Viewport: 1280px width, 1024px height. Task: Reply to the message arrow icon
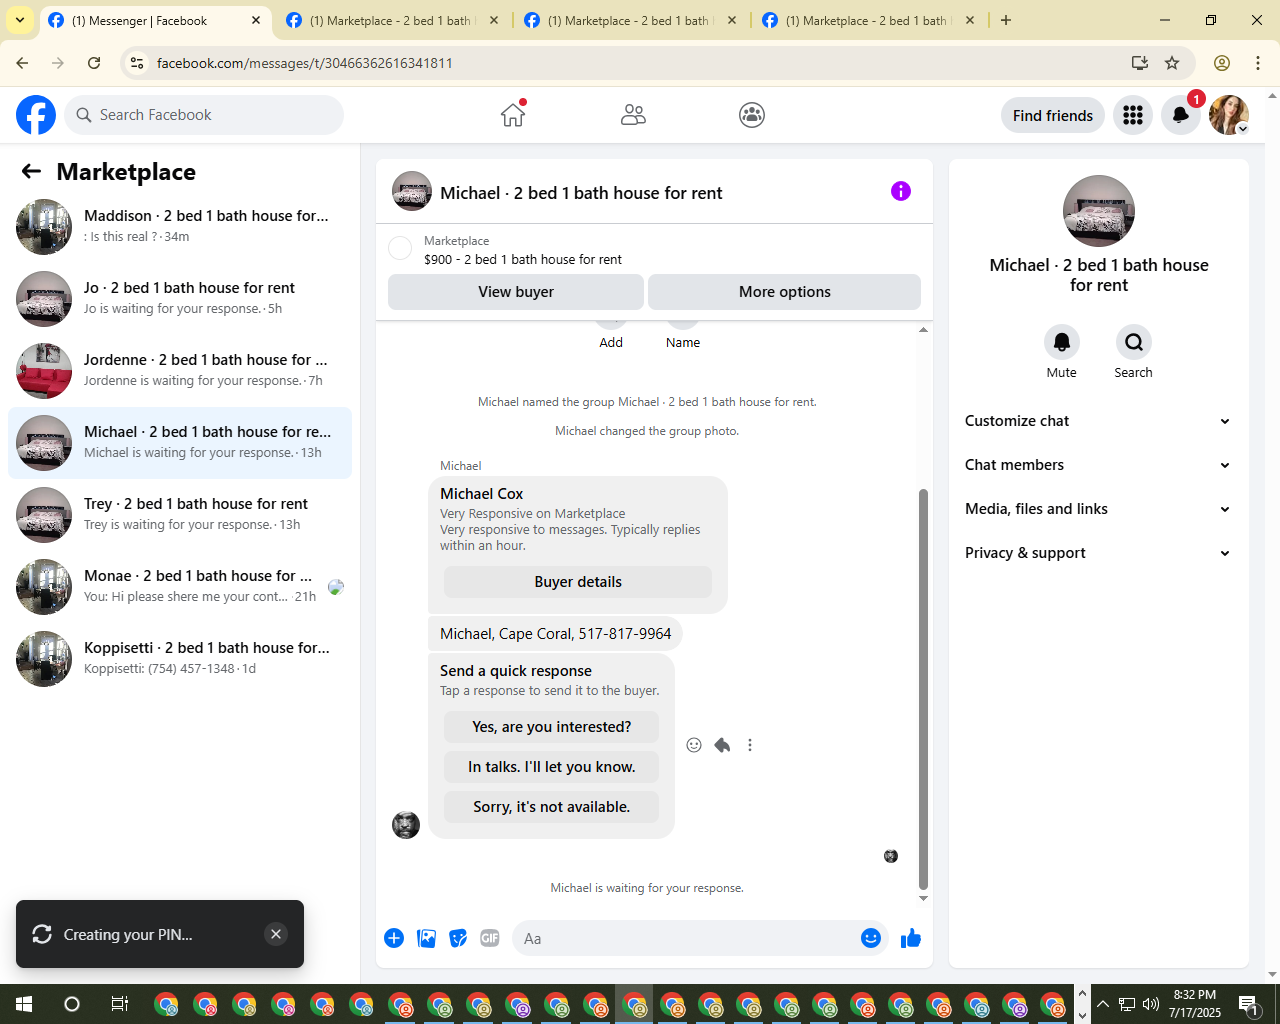(x=722, y=745)
